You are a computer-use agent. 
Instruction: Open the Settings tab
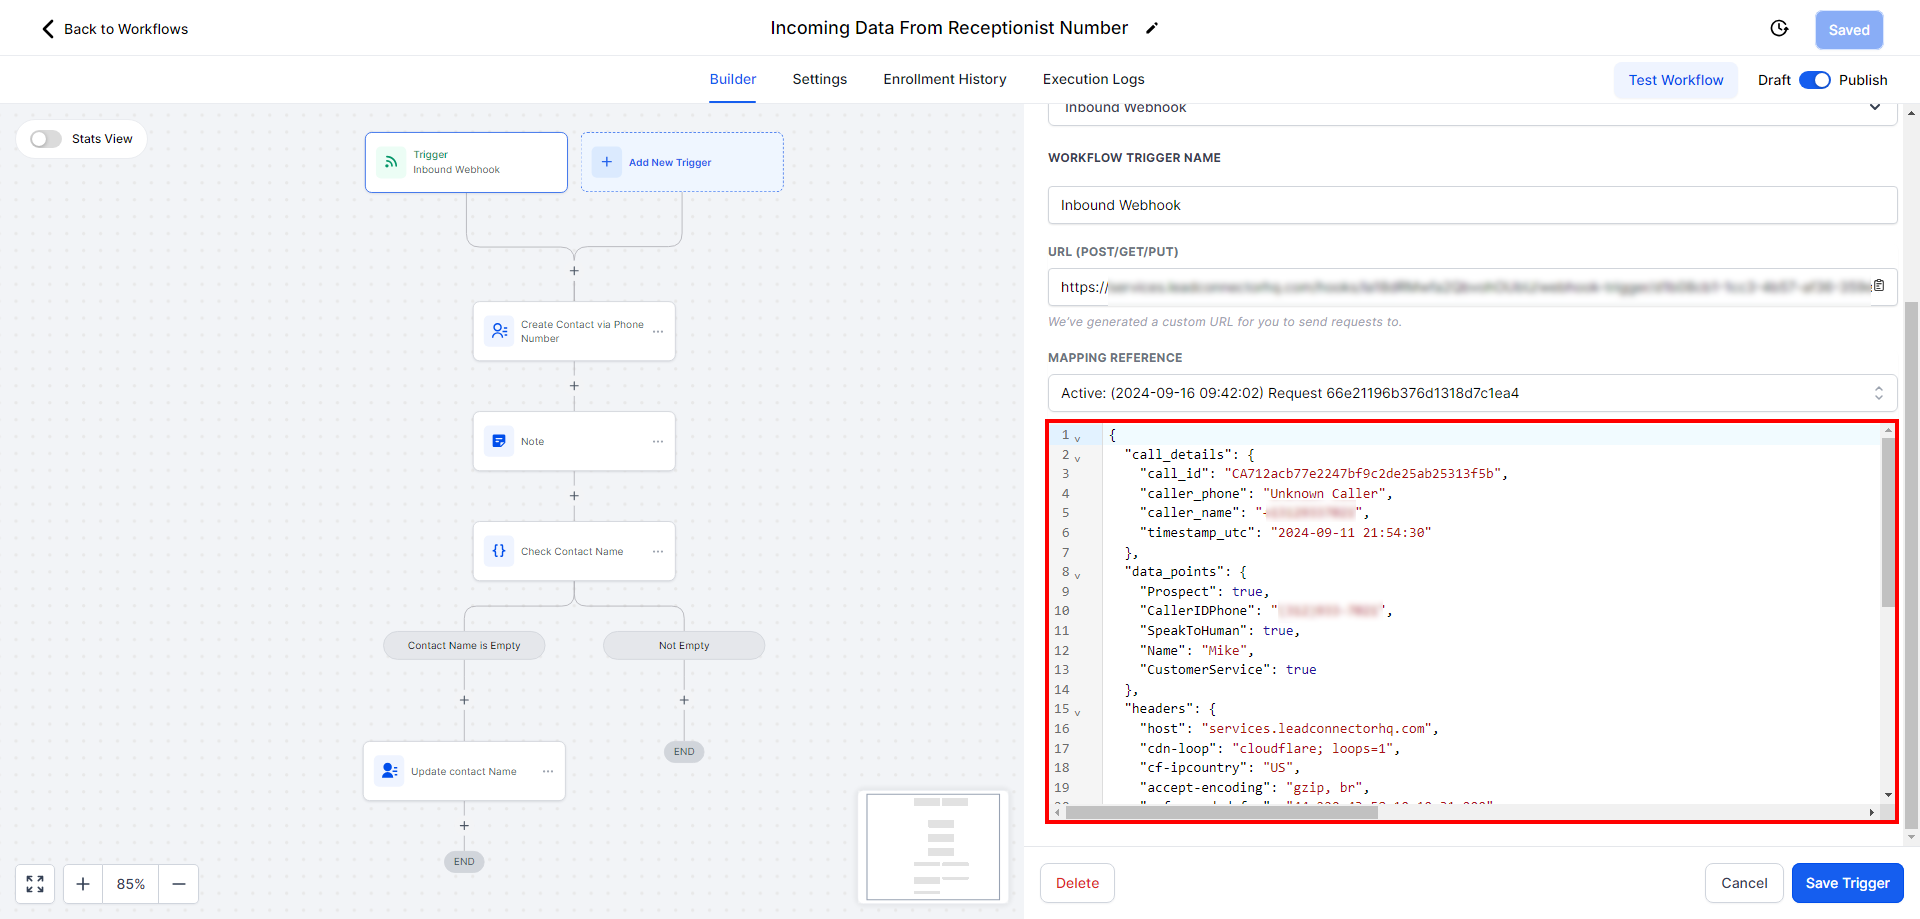tap(819, 79)
